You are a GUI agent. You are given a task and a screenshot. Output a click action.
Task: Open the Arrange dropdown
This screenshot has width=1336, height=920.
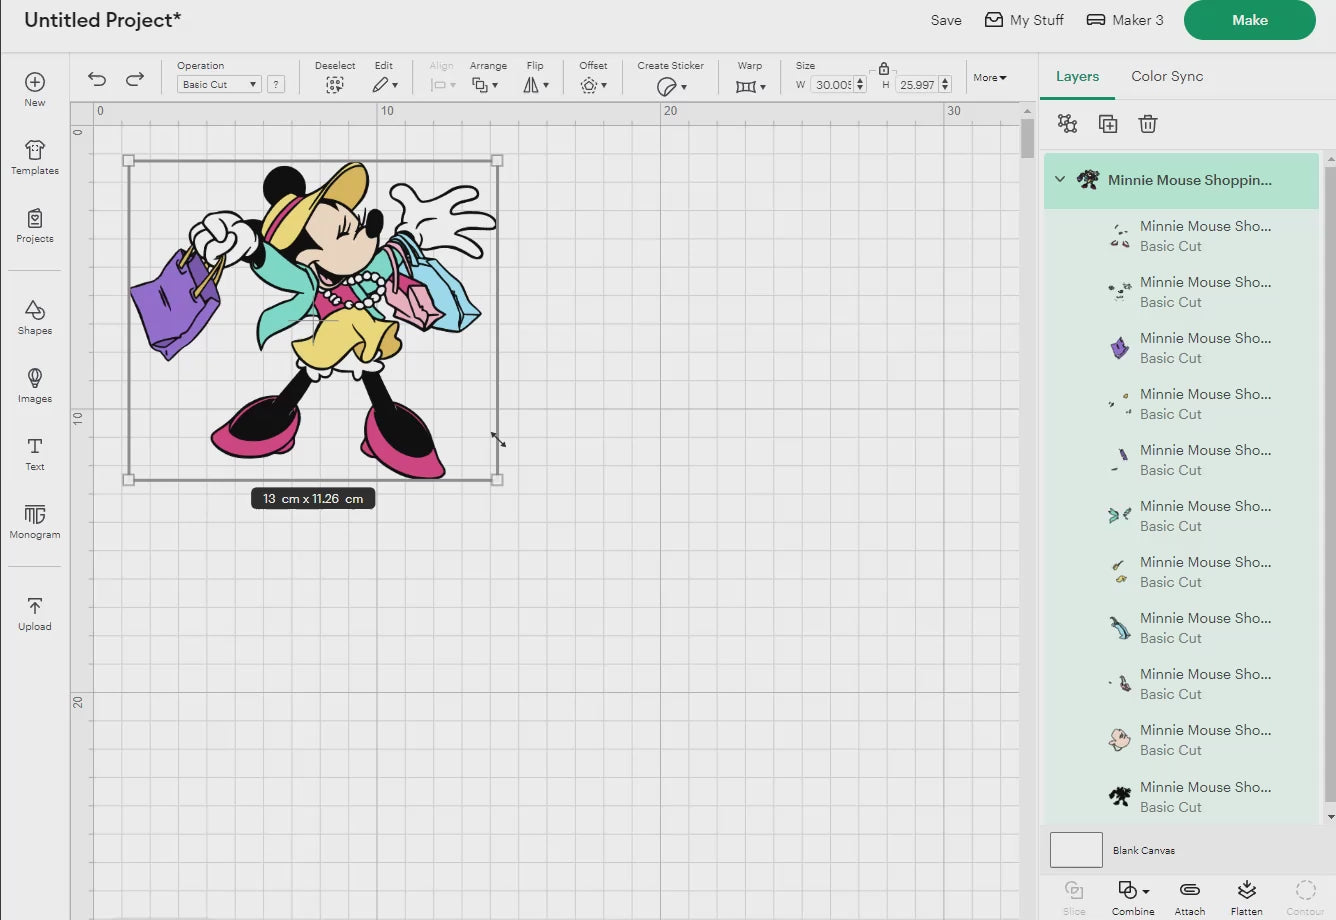click(485, 86)
